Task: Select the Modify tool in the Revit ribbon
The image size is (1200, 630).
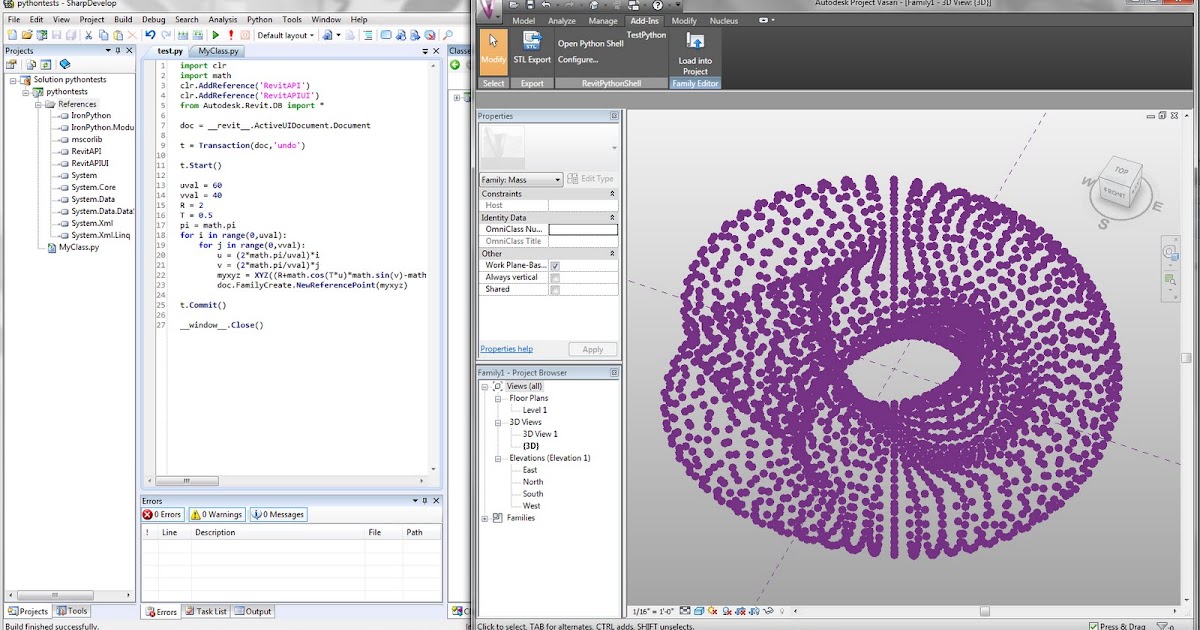Action: pos(491,48)
